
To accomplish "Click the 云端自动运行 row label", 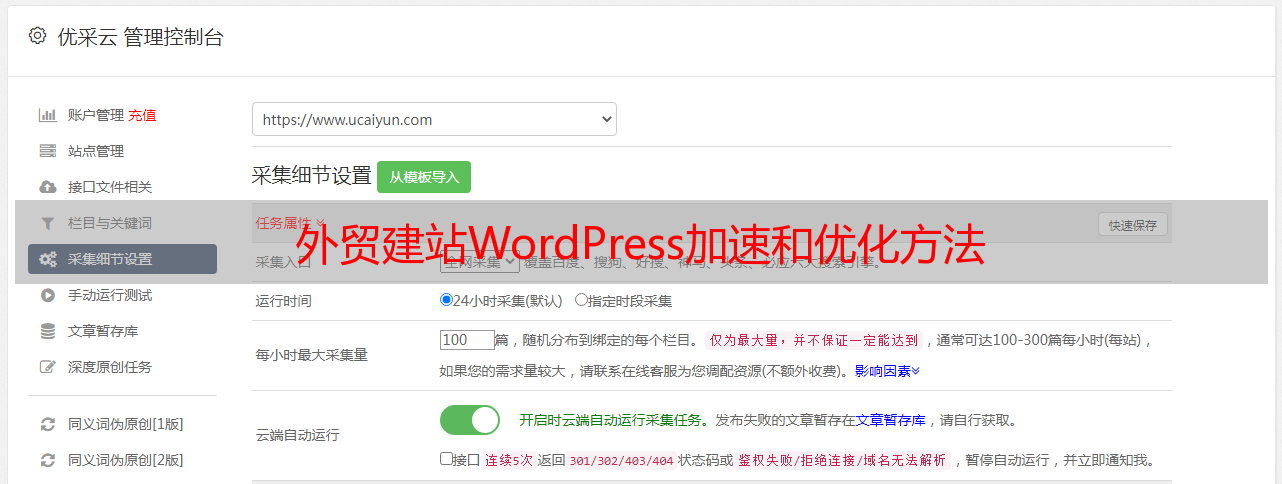I will pos(298,435).
